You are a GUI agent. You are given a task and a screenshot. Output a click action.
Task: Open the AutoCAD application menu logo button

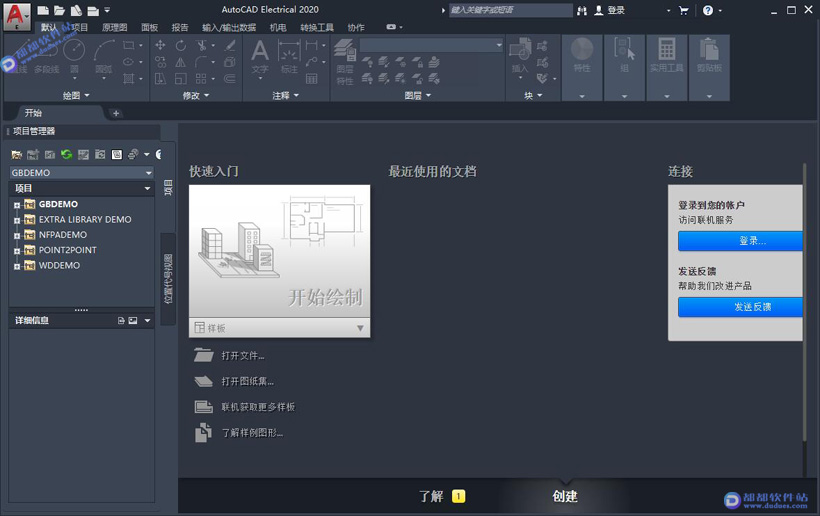17,16
